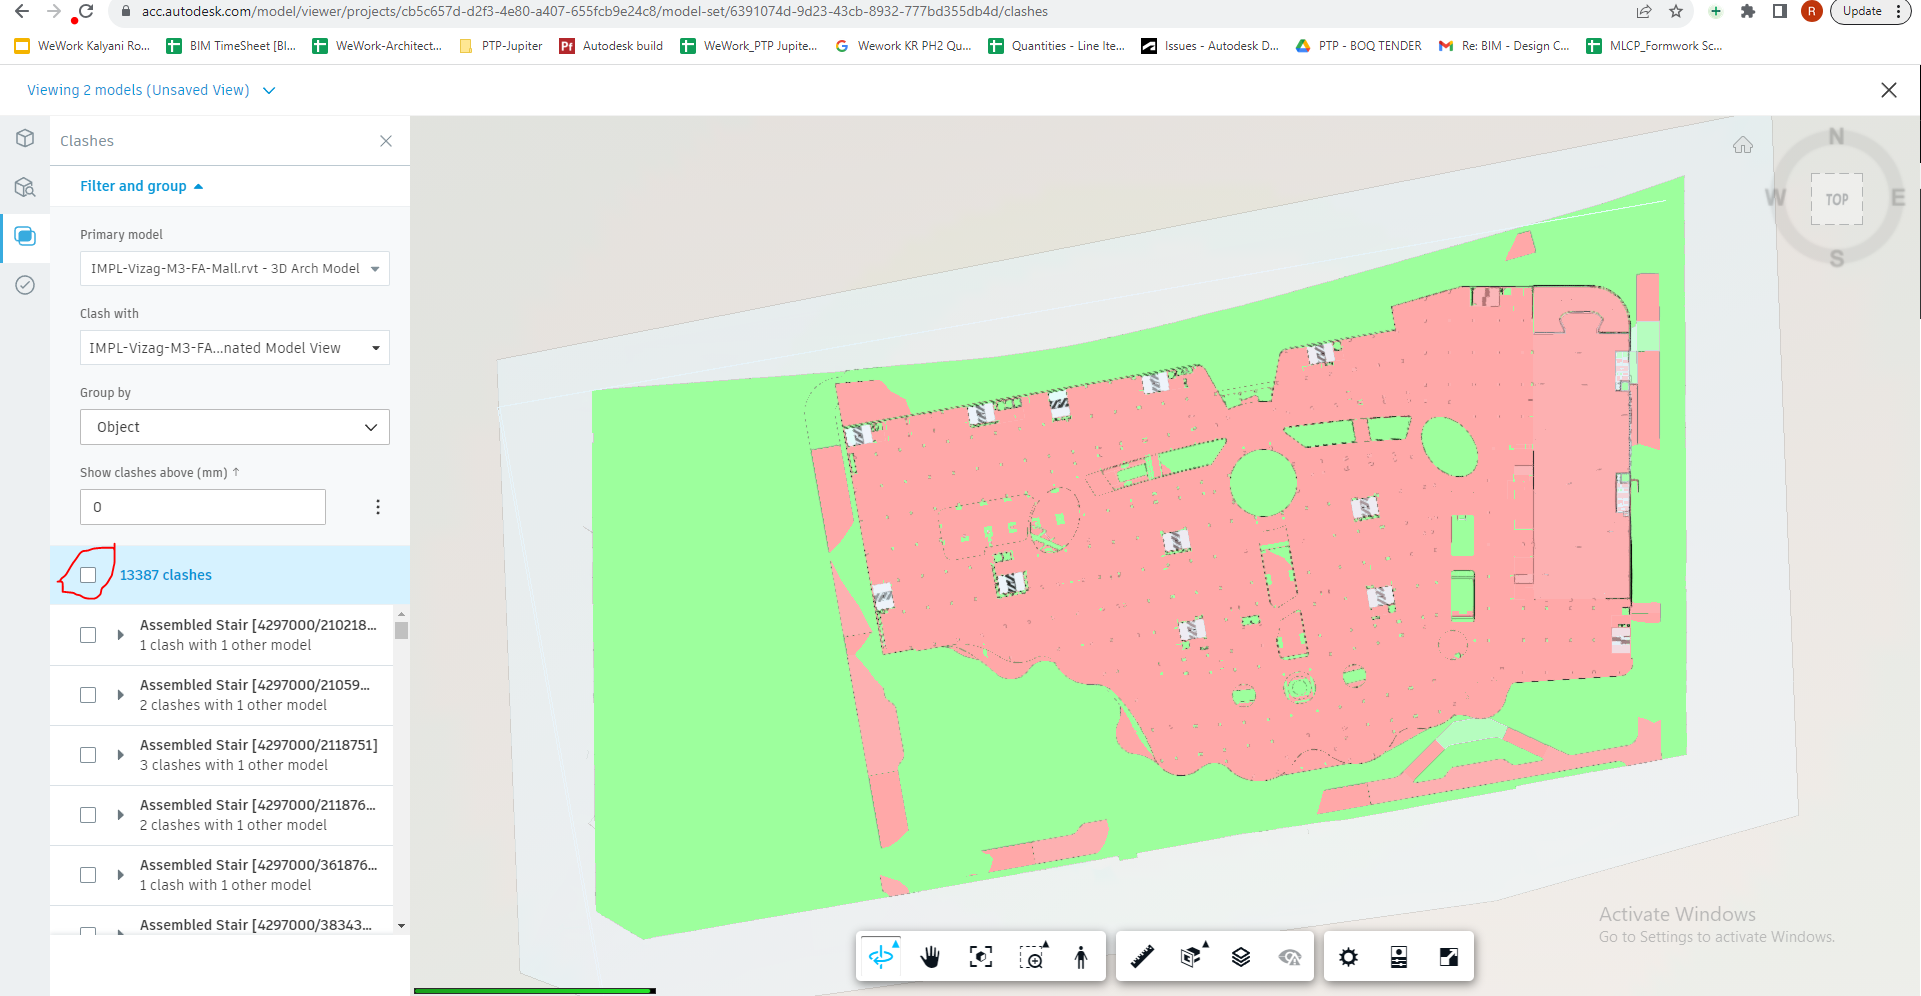Select the Orbit navigation tool

880,956
